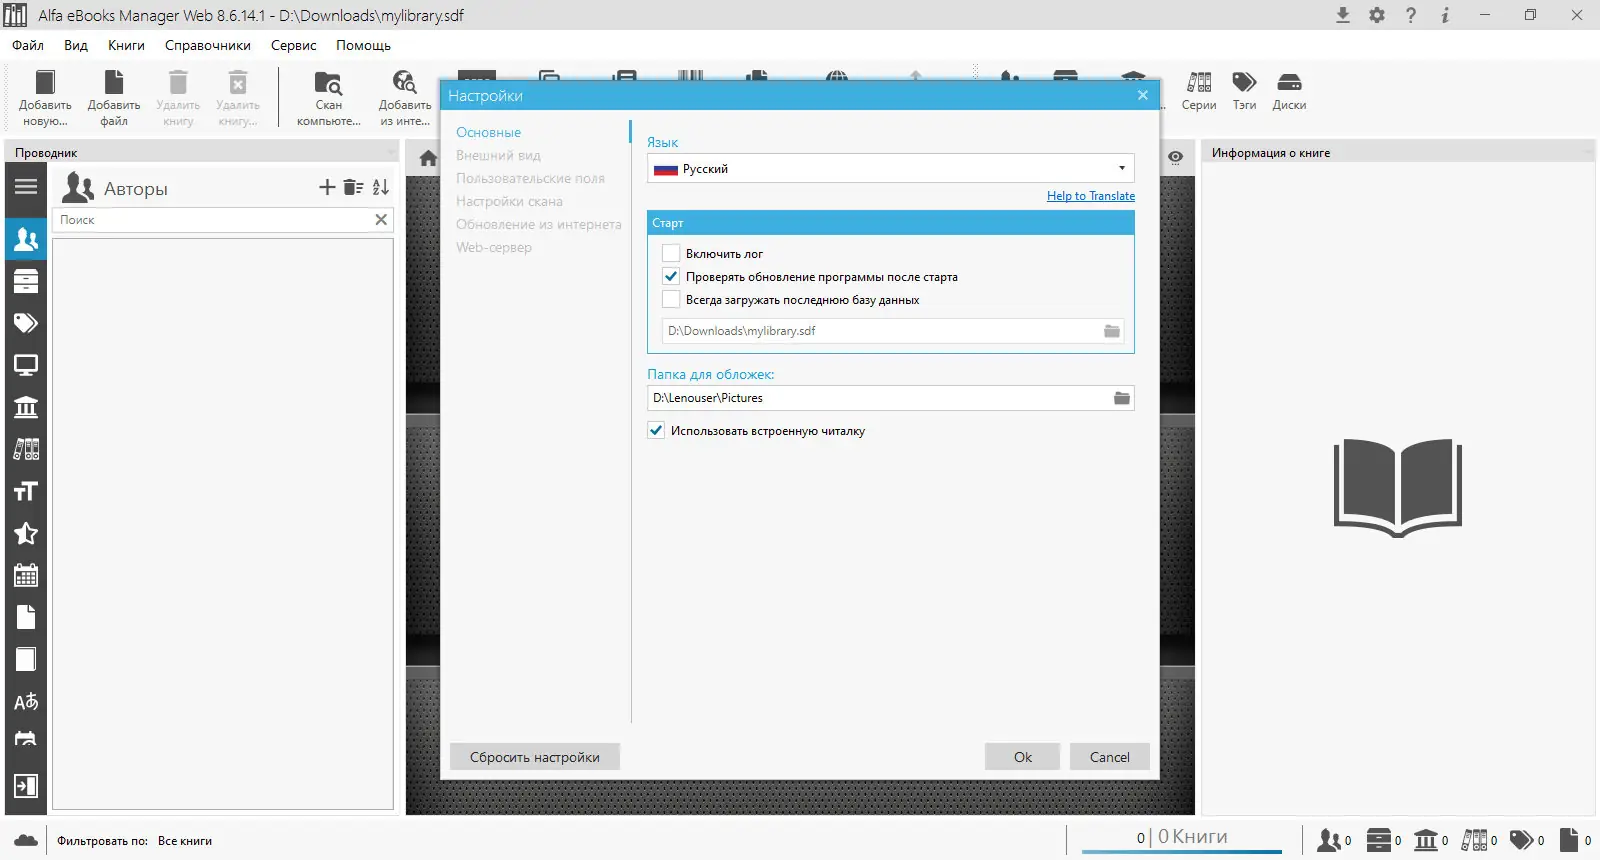Viewport: 1600px width, 860px height.
Task: Click the question mark help icon
Action: click(1411, 15)
